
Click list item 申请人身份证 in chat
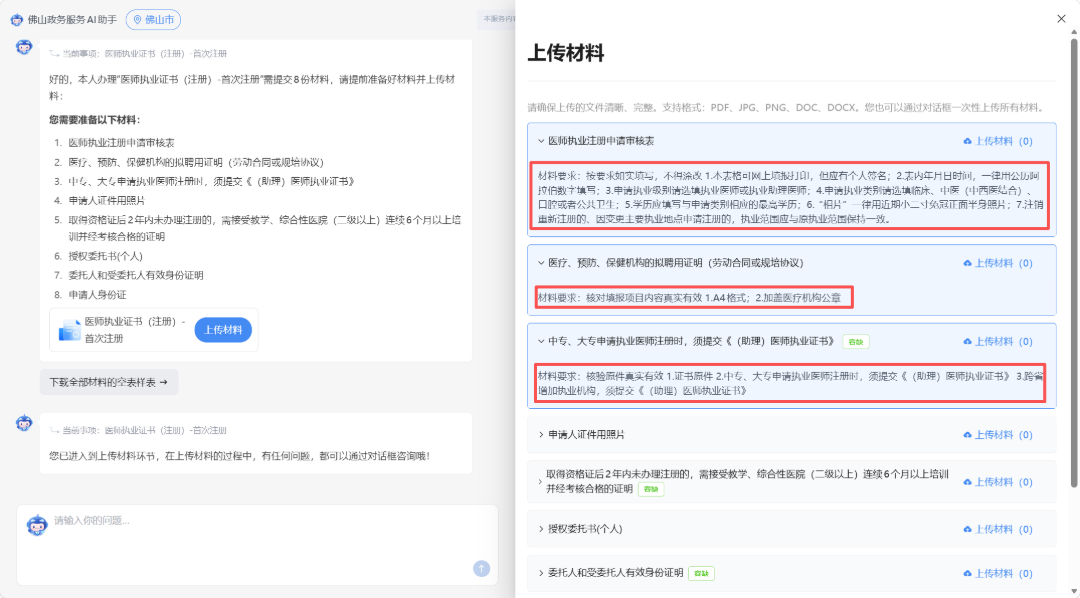coord(97,294)
